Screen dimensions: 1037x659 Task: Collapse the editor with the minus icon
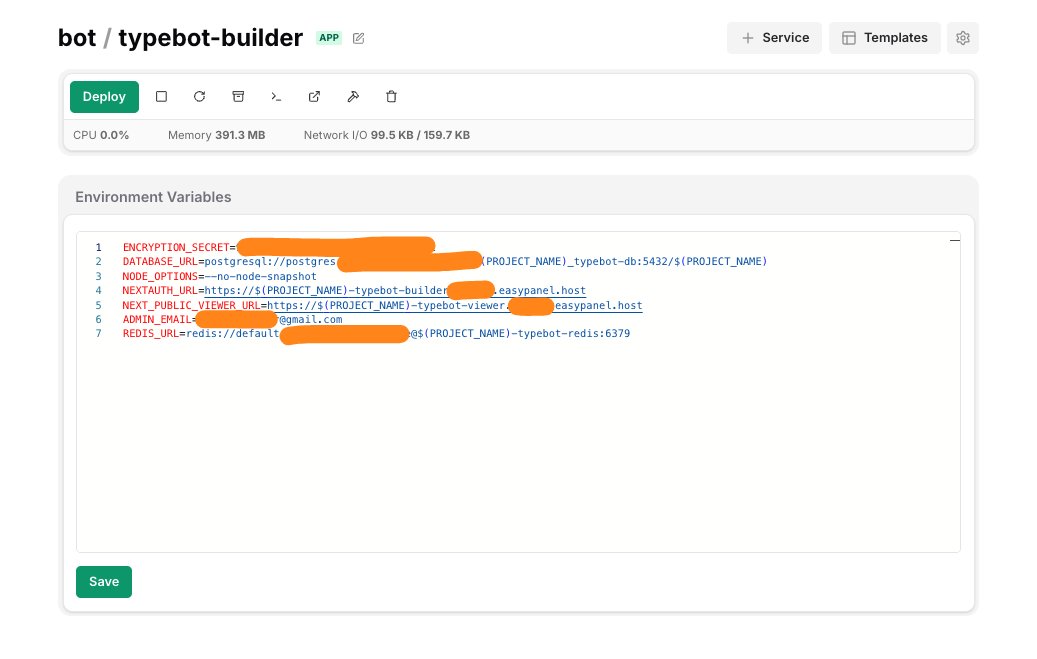(x=954, y=241)
